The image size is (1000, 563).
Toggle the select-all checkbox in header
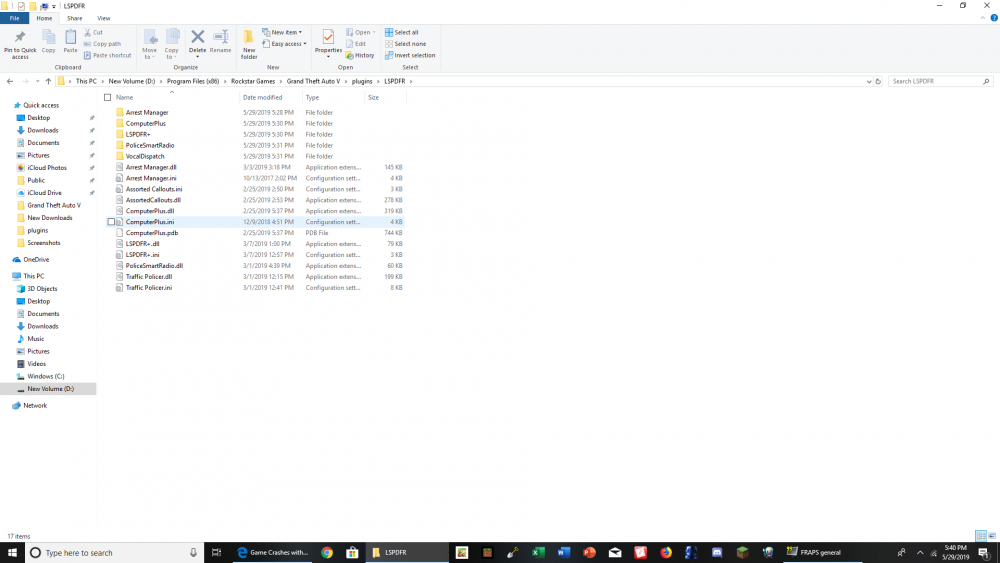click(x=108, y=98)
